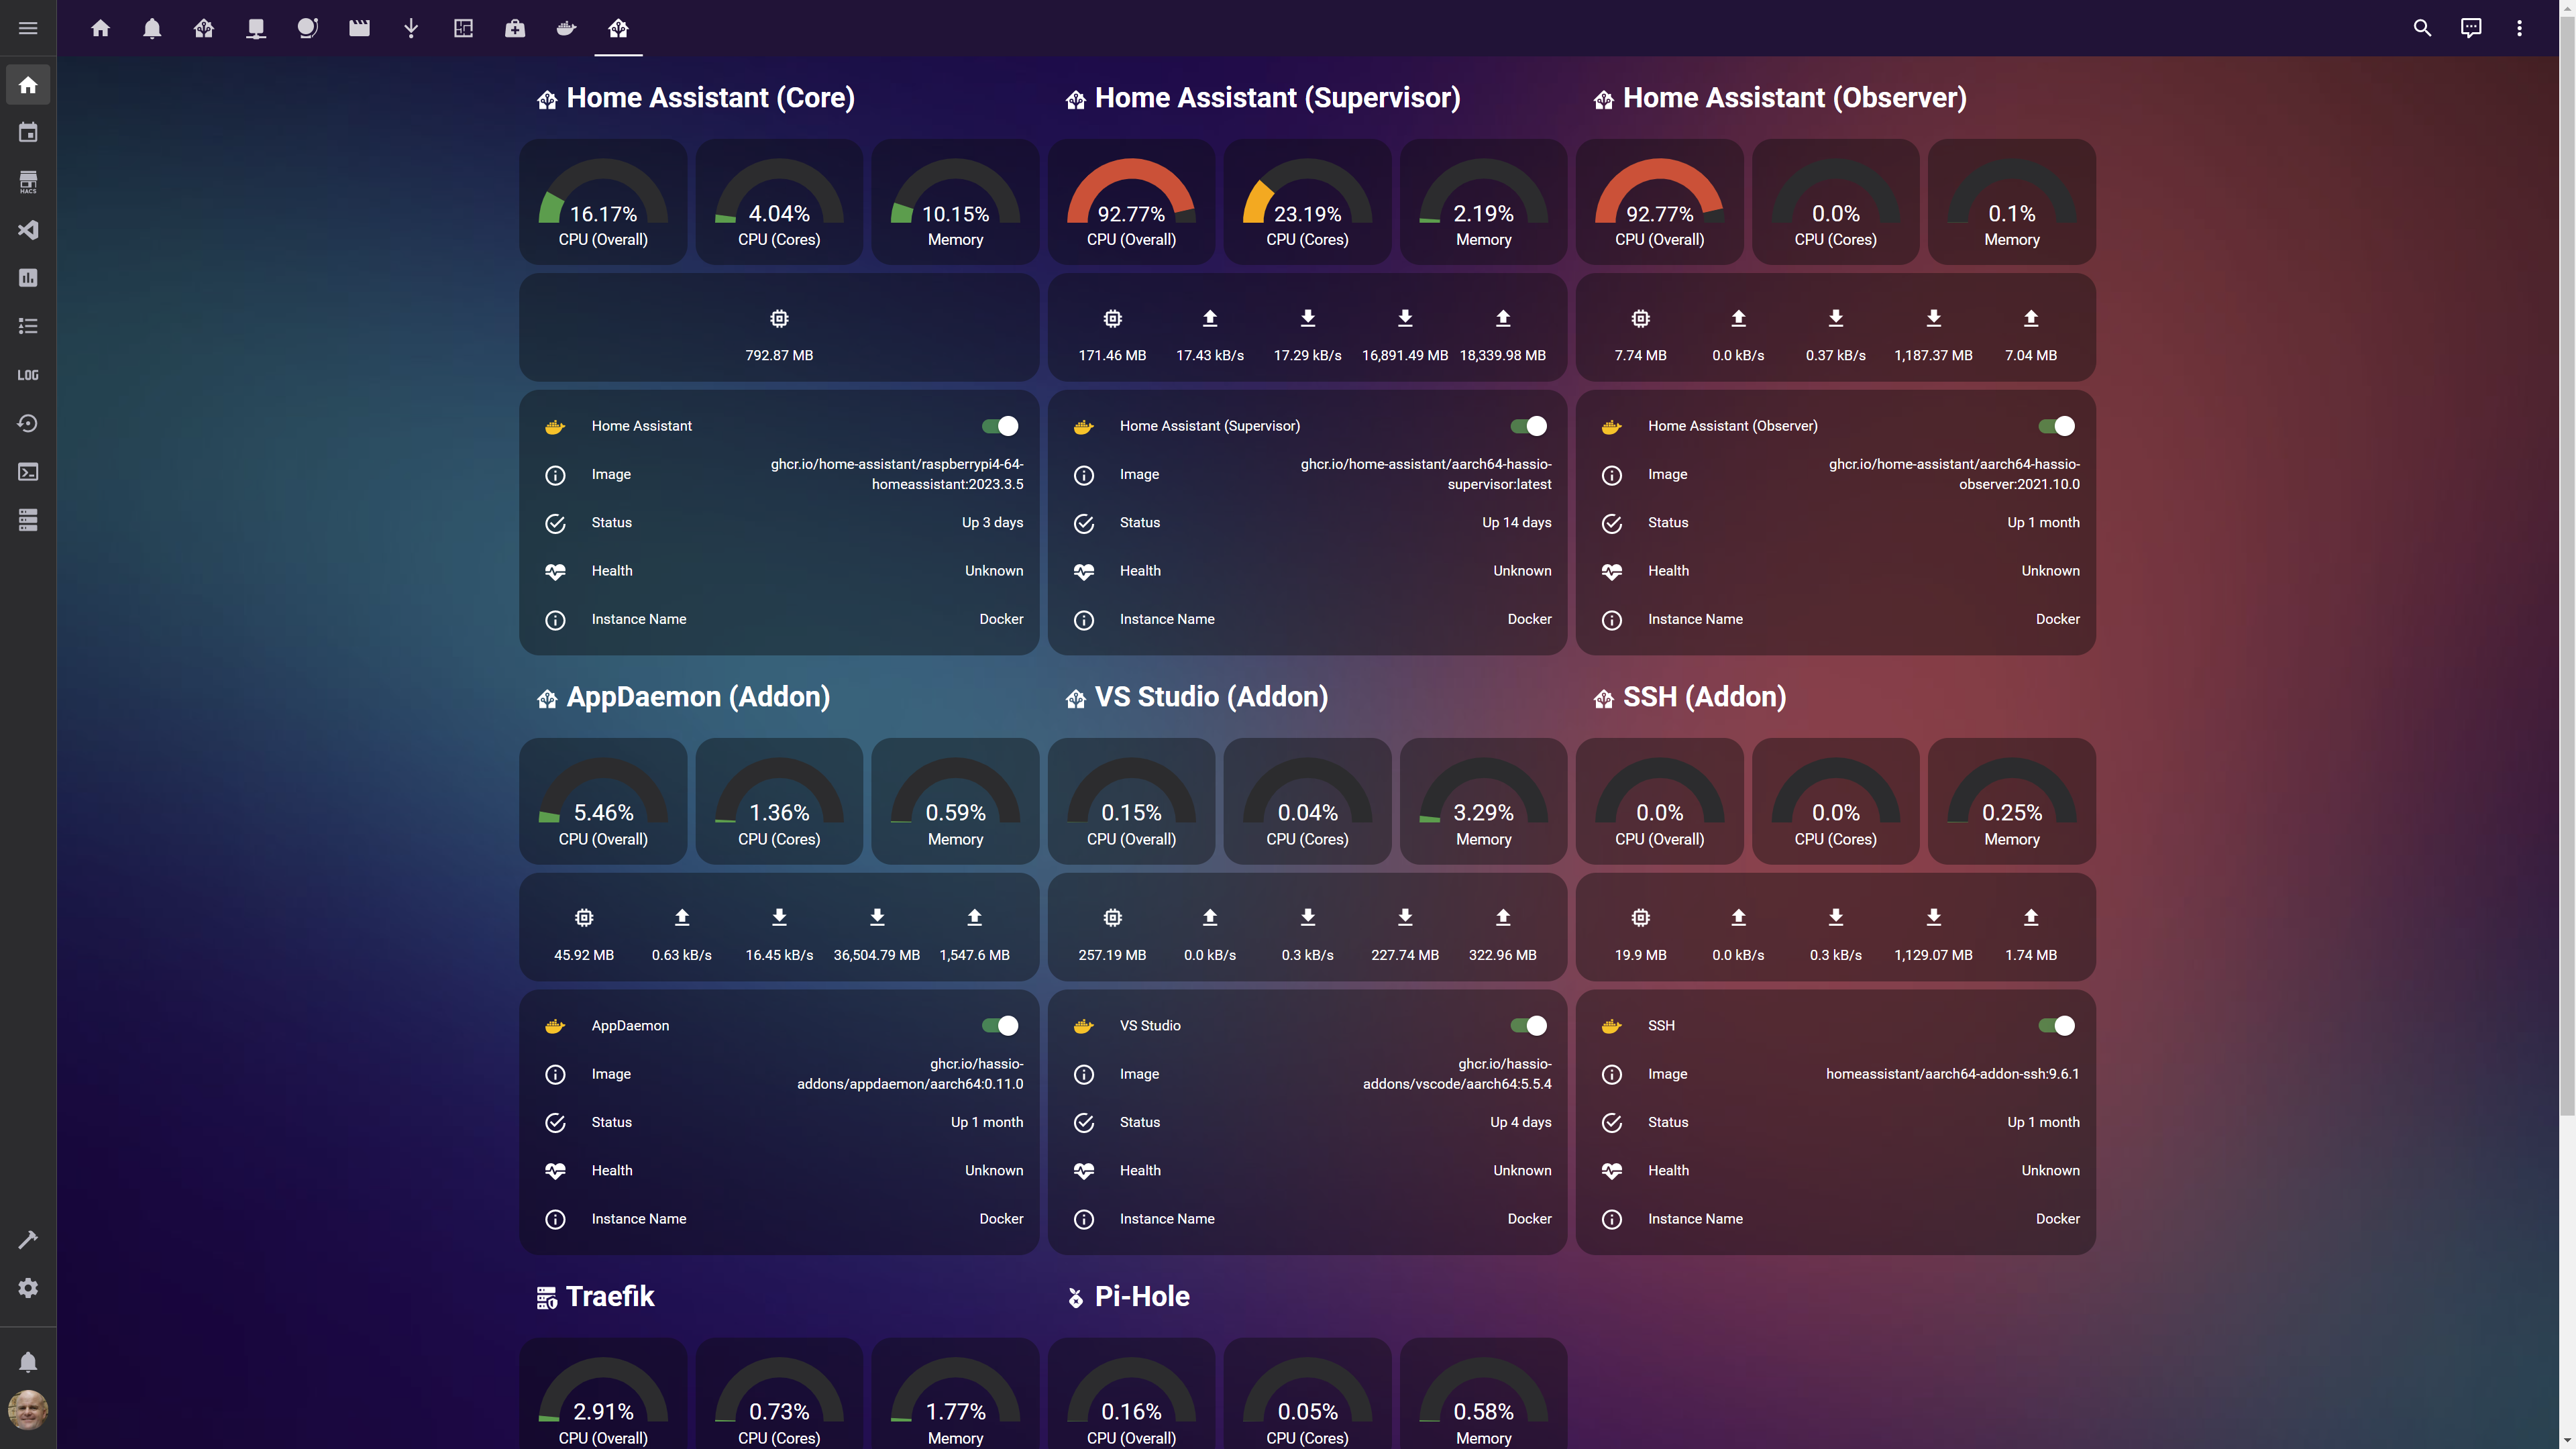Disable the AppDaemon container switch
Screen dimensions: 2576x1449
point(999,1025)
